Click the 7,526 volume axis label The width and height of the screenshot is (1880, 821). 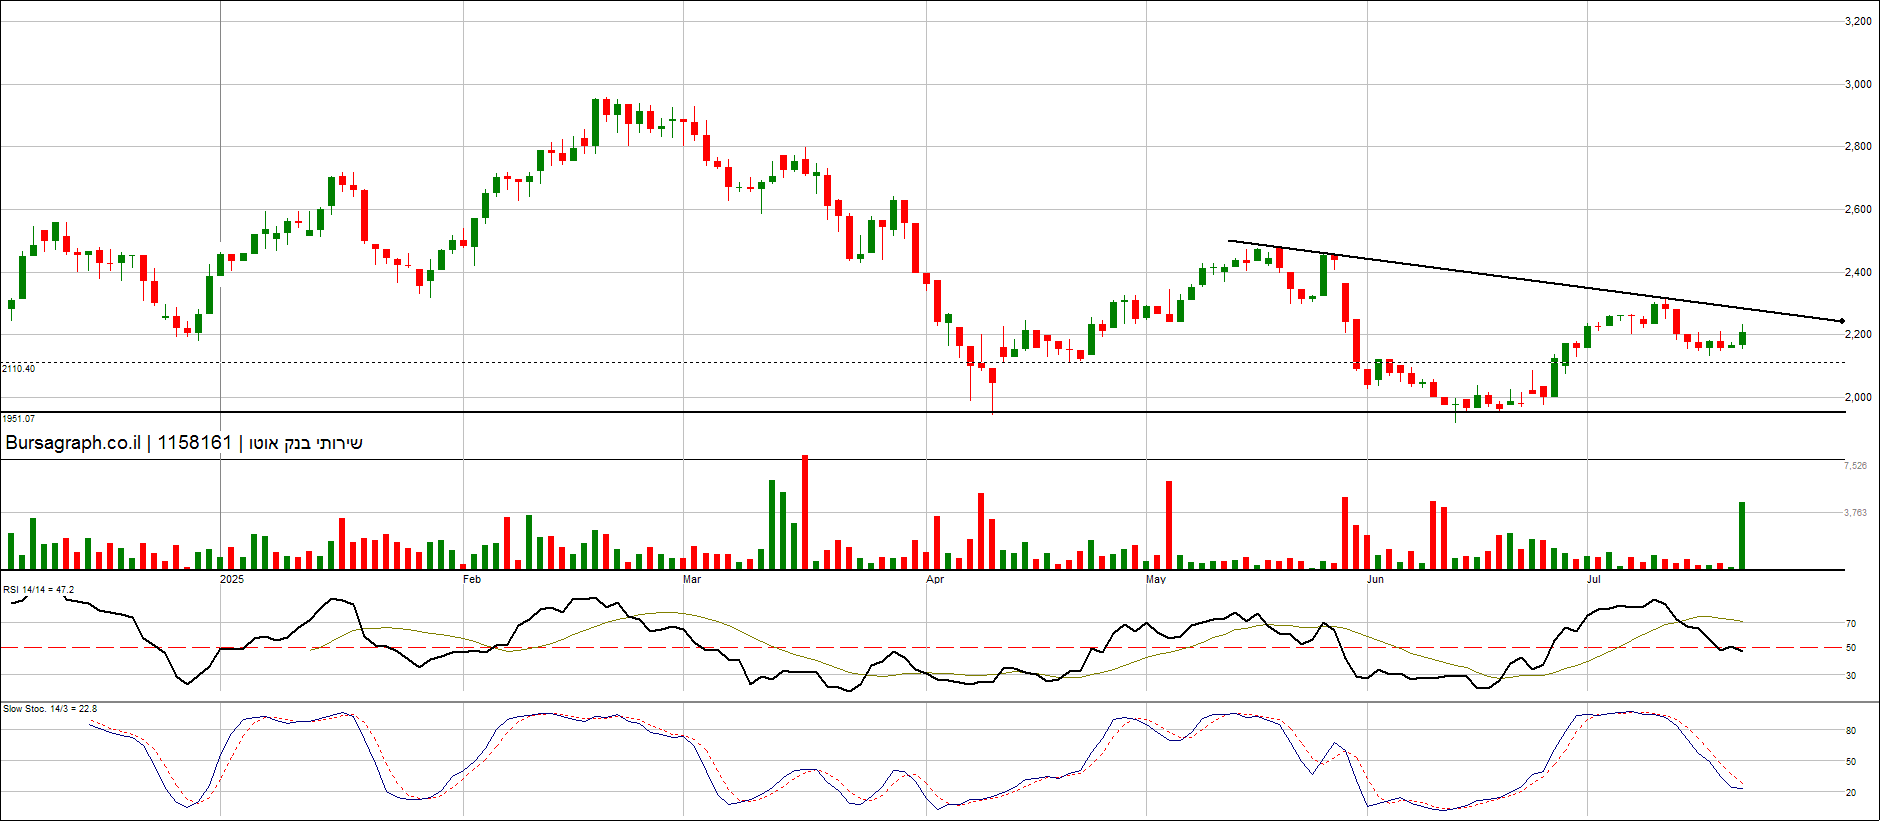point(1855,466)
